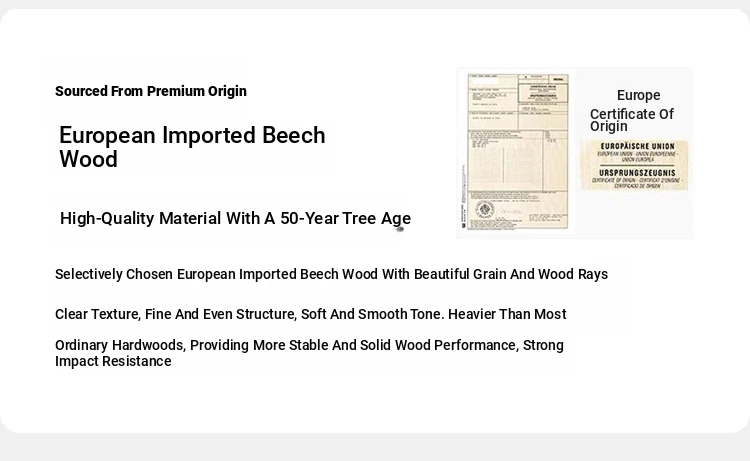Click the 'Europe' label beside the certificate
The height and width of the screenshot is (461, 750).
[x=639, y=95]
